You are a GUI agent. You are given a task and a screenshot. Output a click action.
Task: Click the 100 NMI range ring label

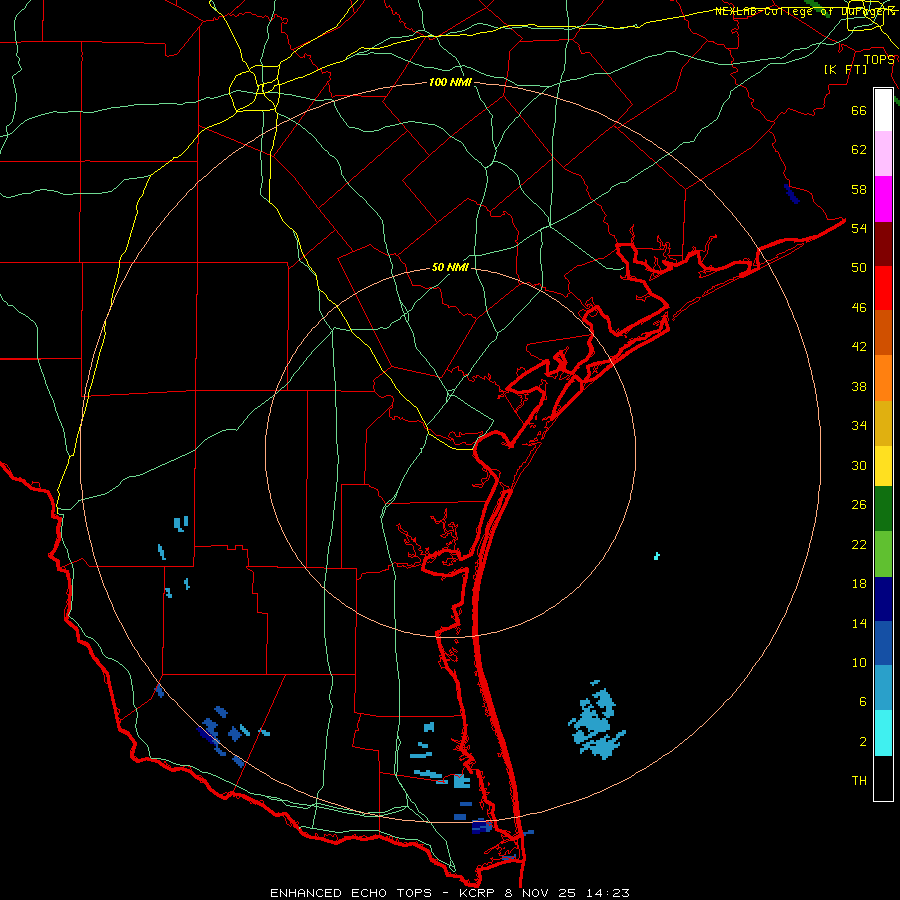(450, 82)
